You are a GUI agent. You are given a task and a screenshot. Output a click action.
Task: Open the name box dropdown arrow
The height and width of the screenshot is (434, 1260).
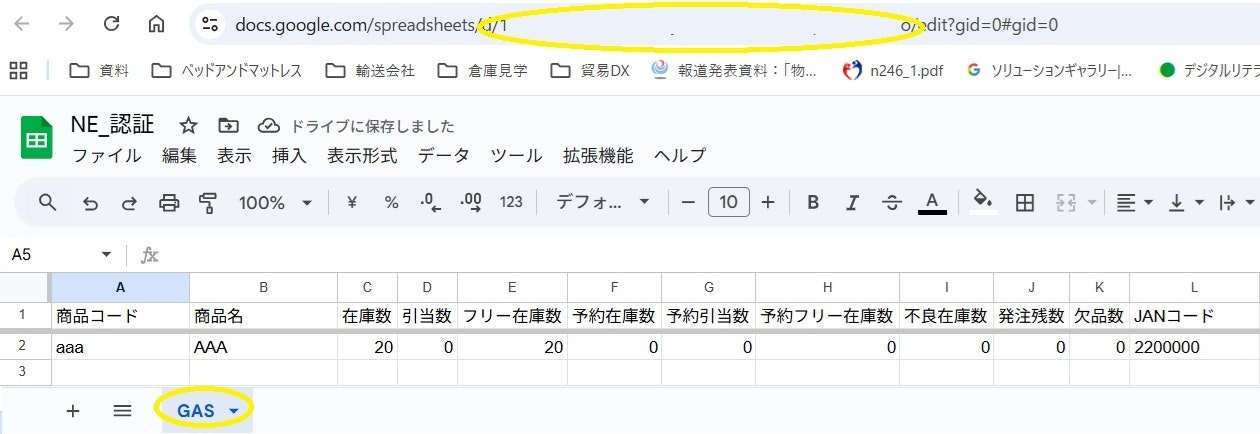pyautogui.click(x=106, y=255)
